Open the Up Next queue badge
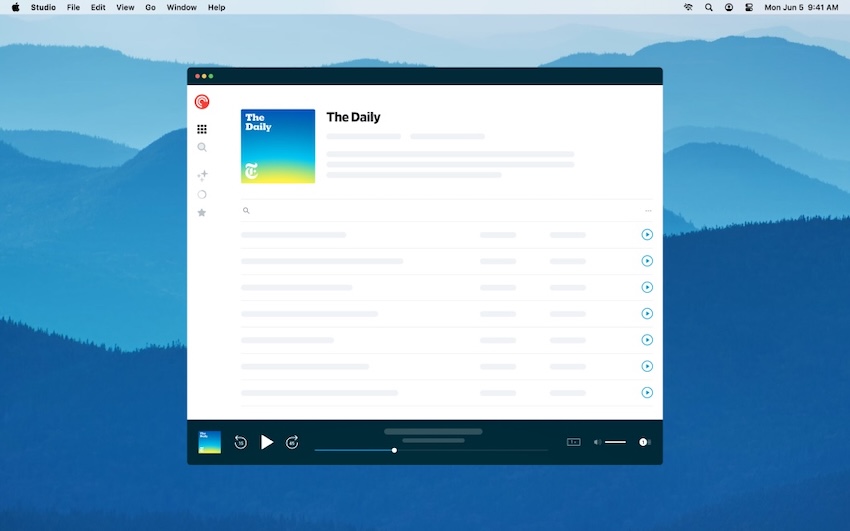Image resolution: width=850 pixels, height=531 pixels. click(644, 442)
